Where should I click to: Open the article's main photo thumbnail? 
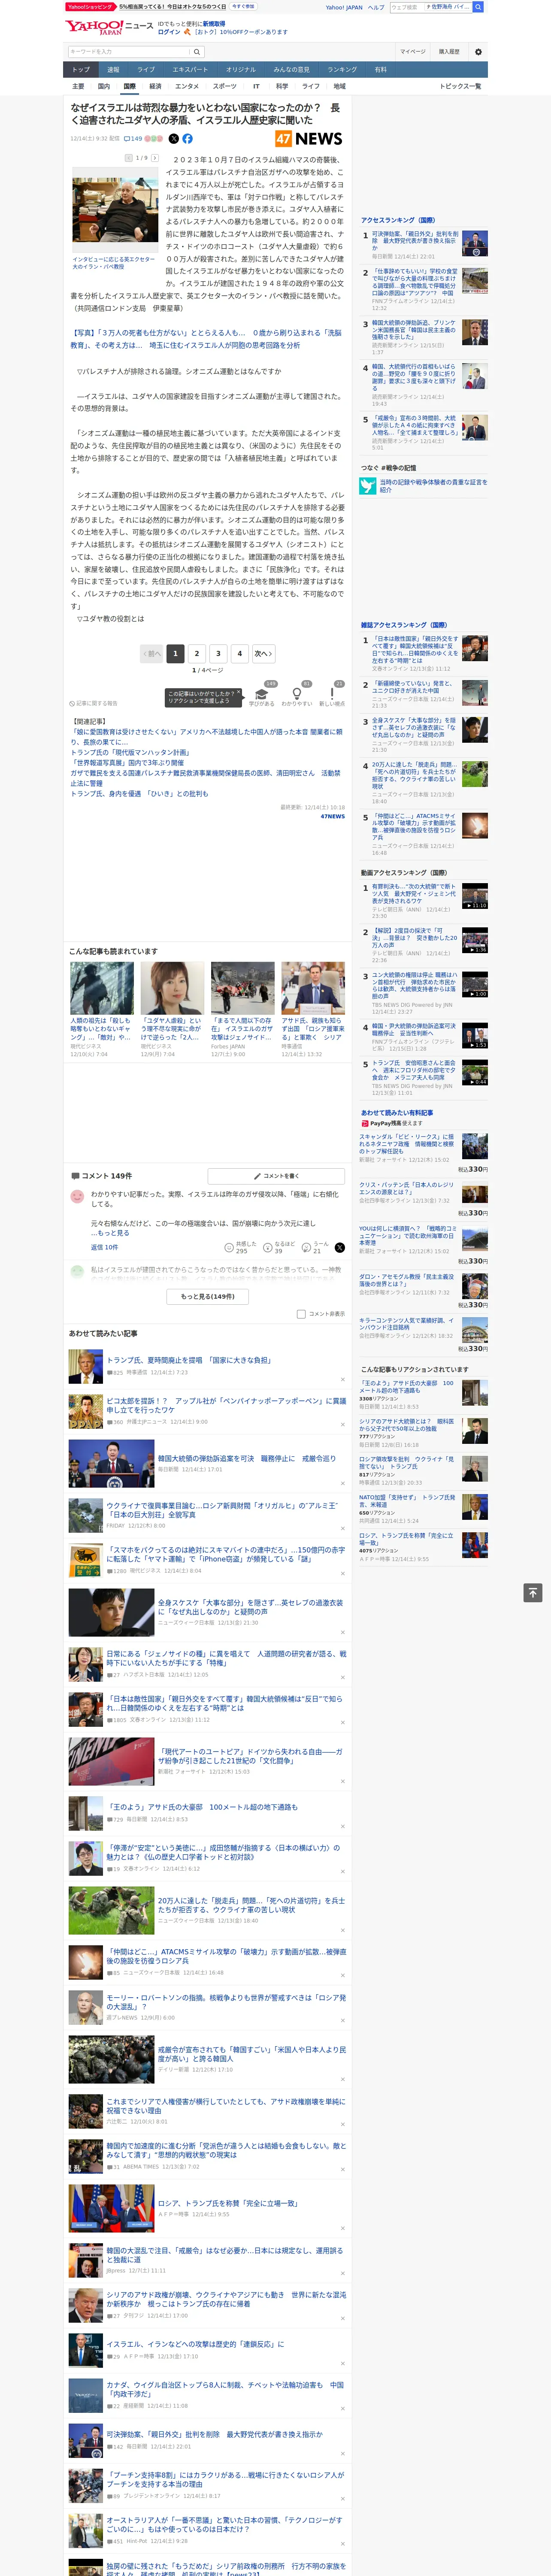coord(115,210)
